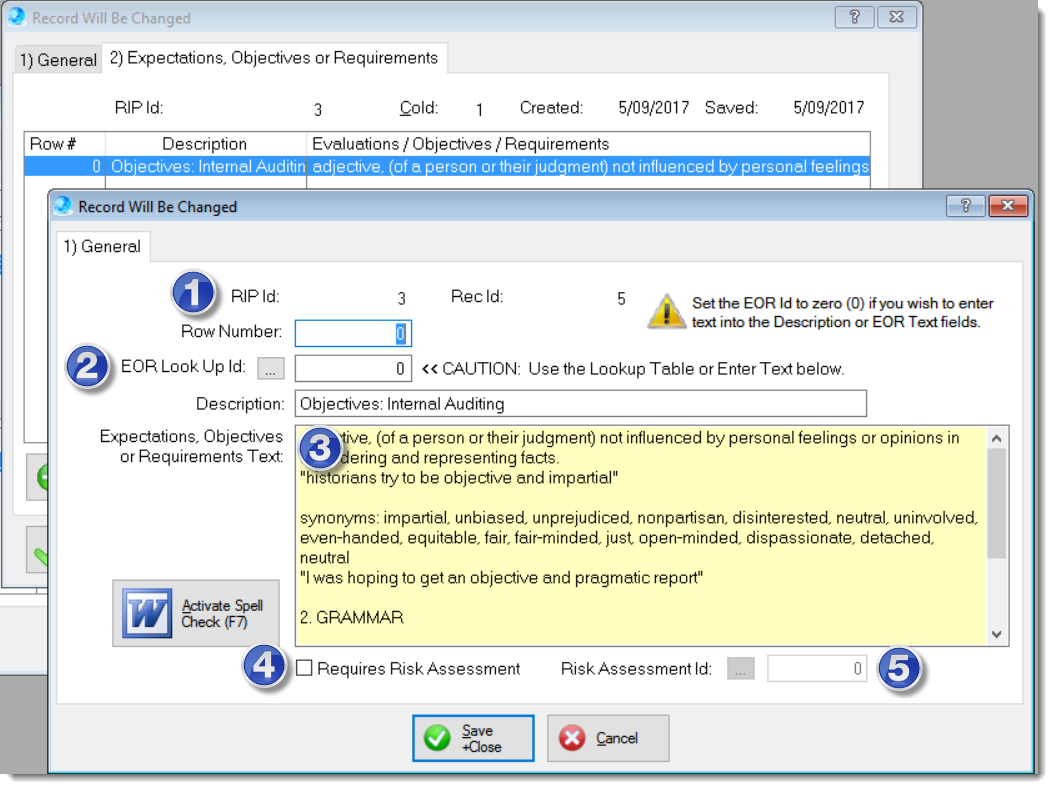
Task: Enable the Requires Risk Assessment checkbox
Action: [304, 669]
